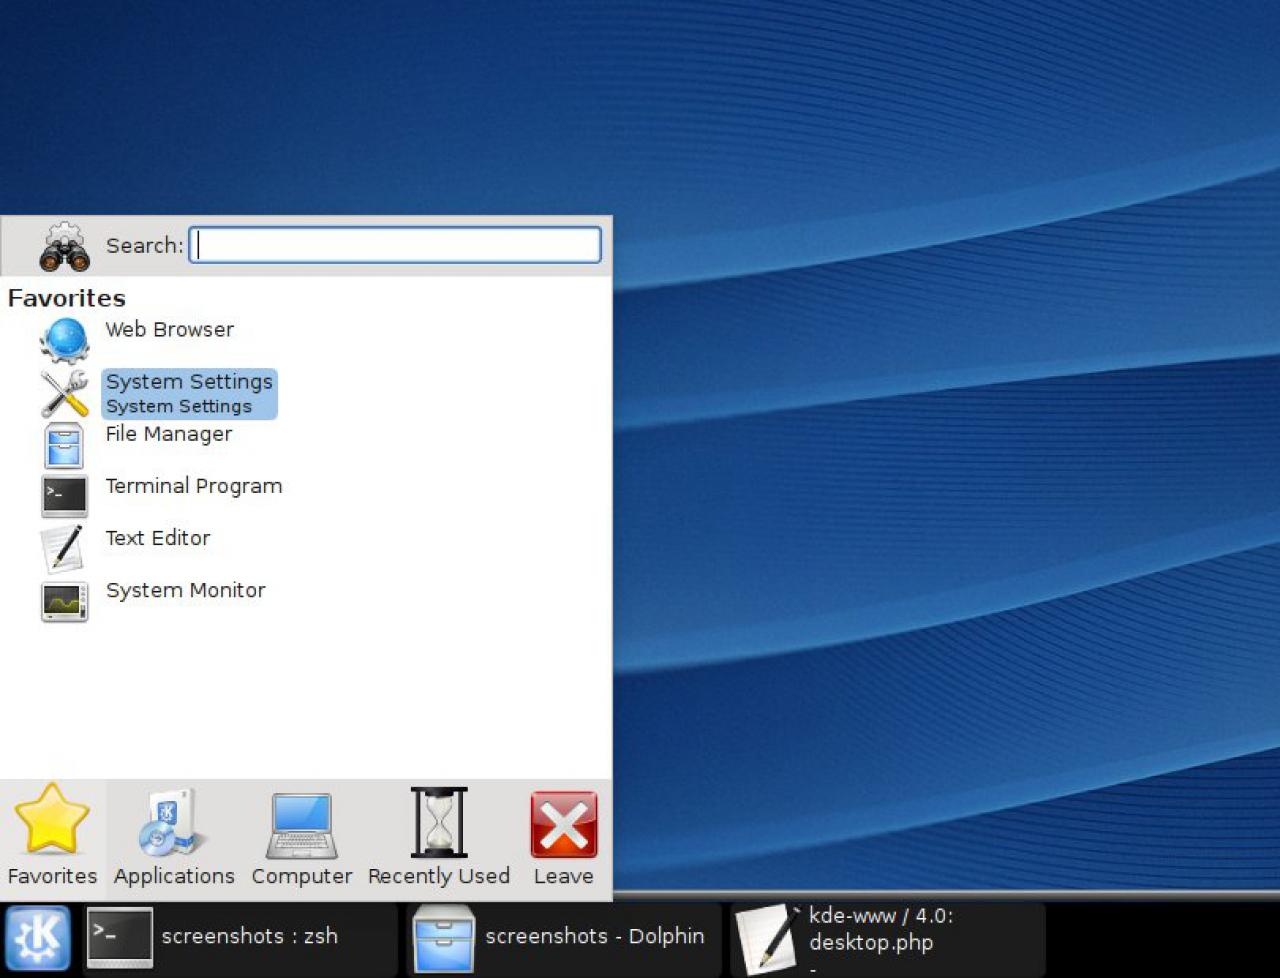Activate screenshots - Dolphin taskbar entry

coord(564,938)
